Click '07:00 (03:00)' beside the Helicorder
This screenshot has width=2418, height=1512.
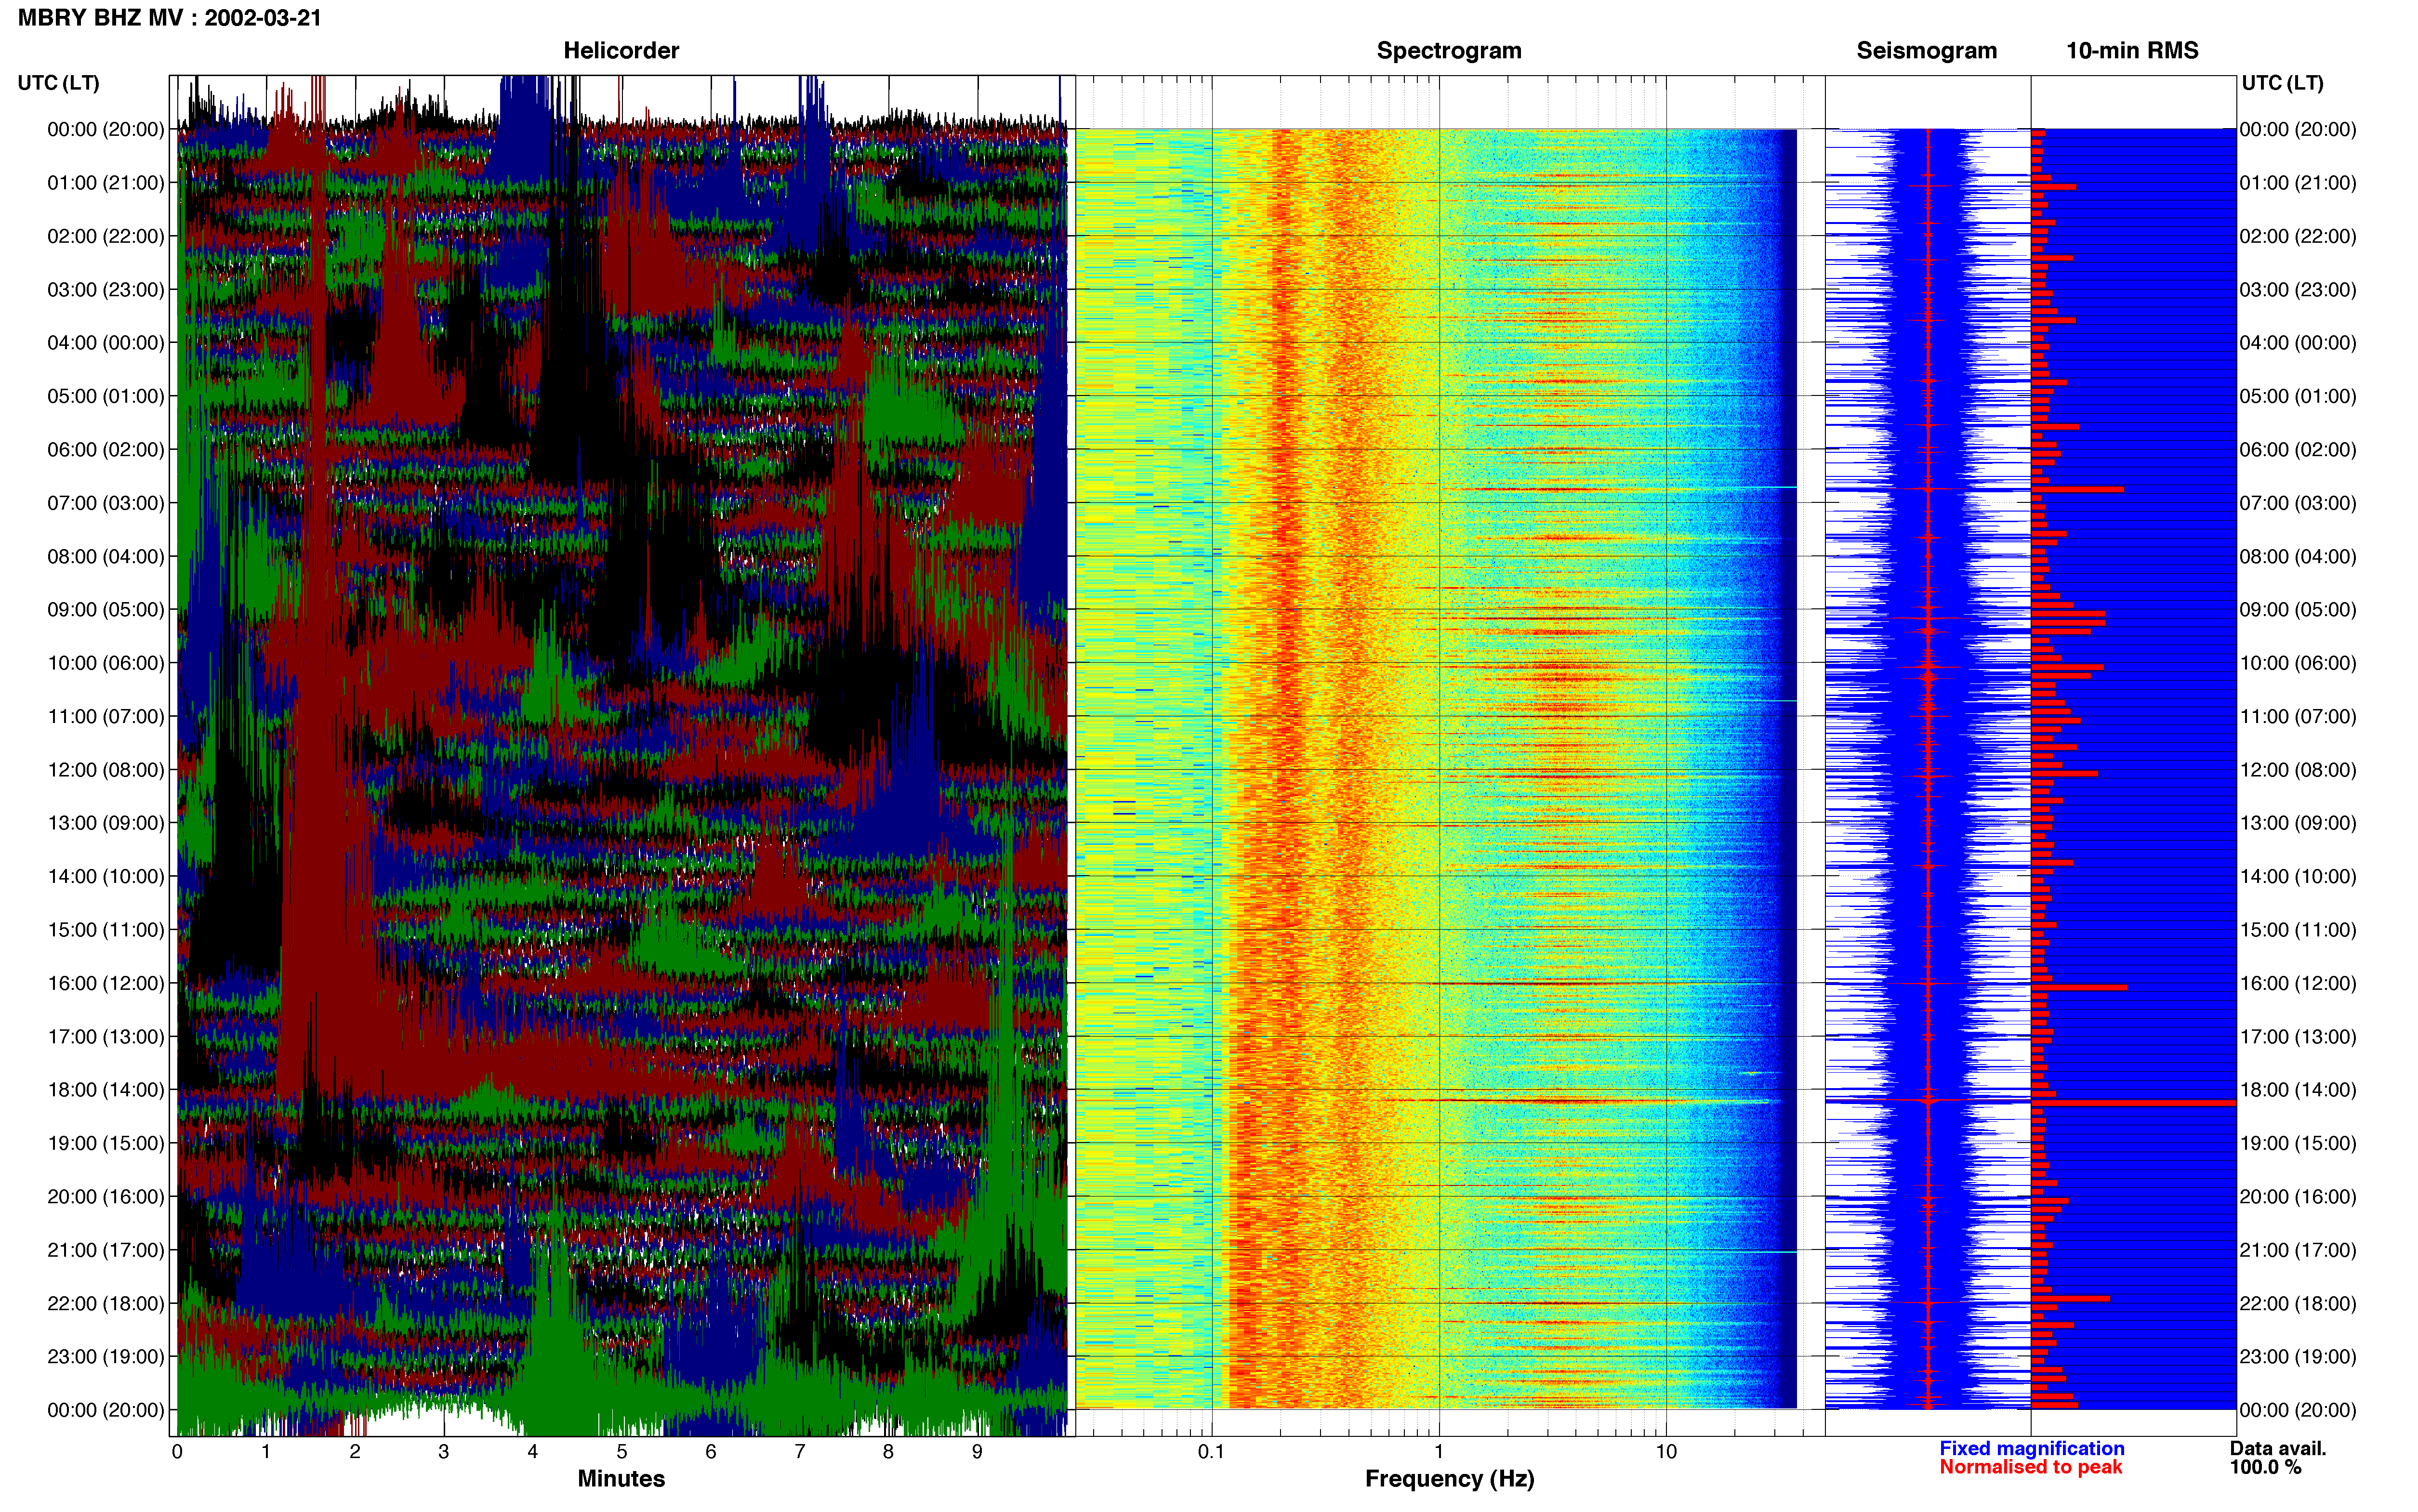tap(106, 503)
